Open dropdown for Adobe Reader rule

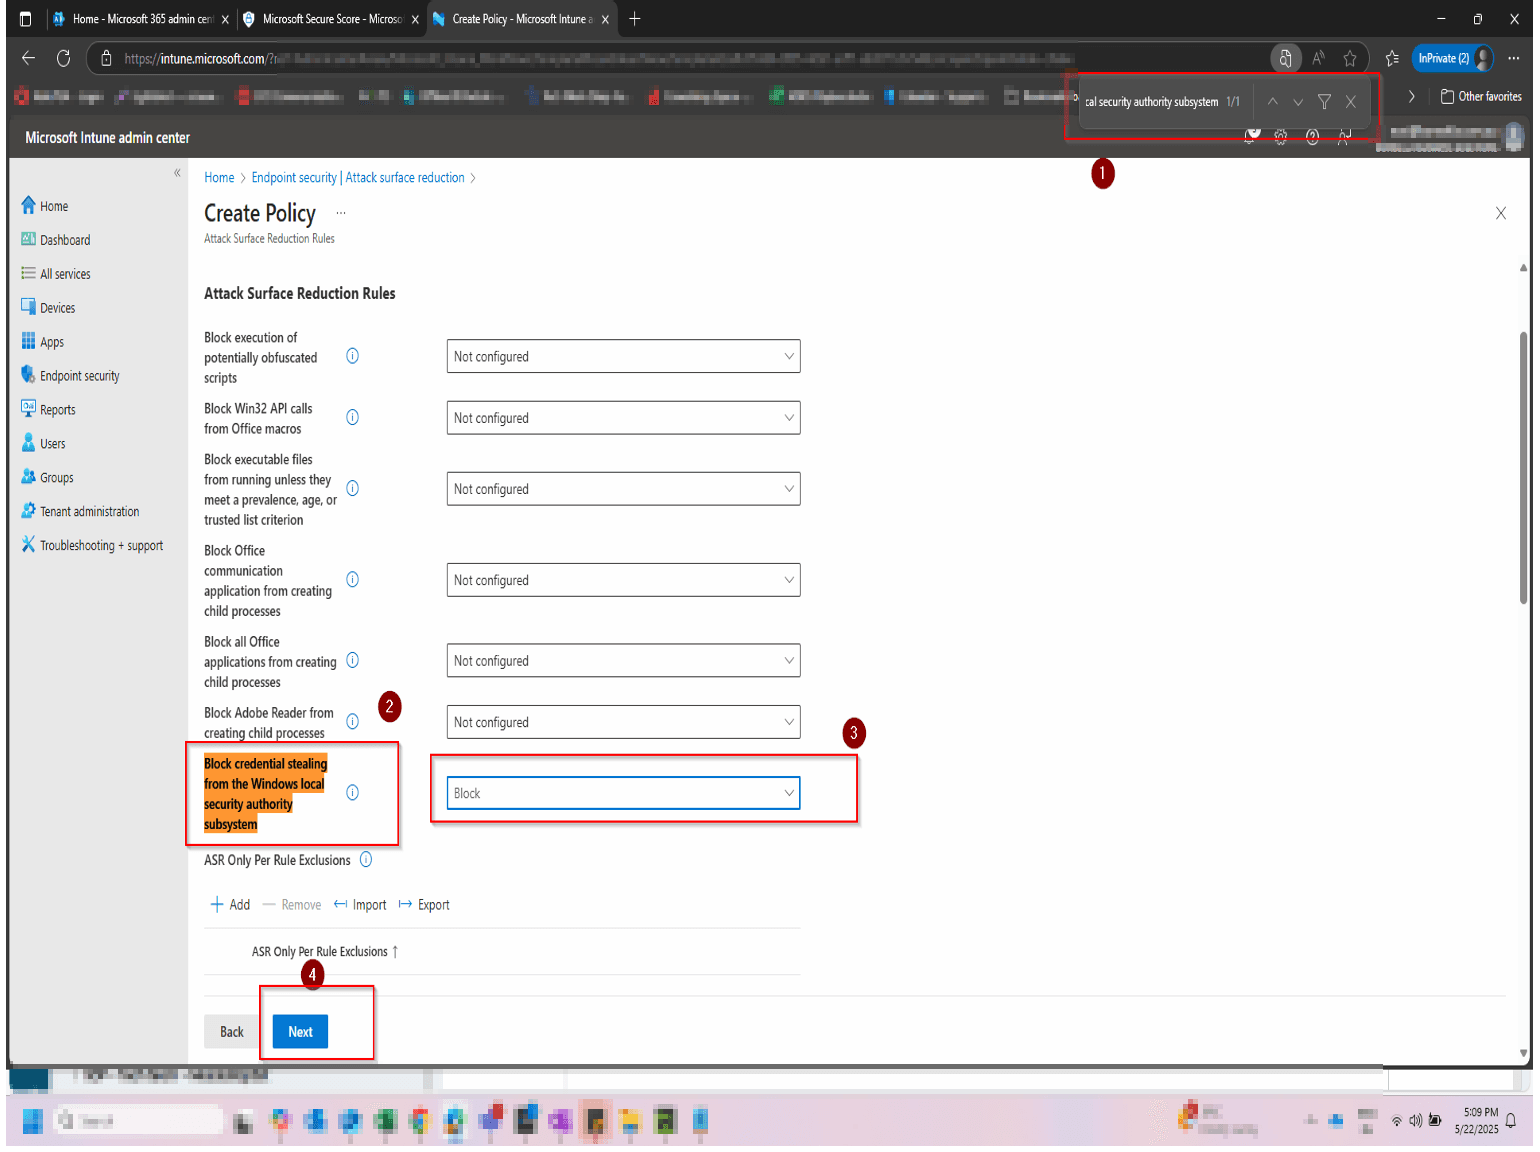pyautogui.click(x=623, y=722)
